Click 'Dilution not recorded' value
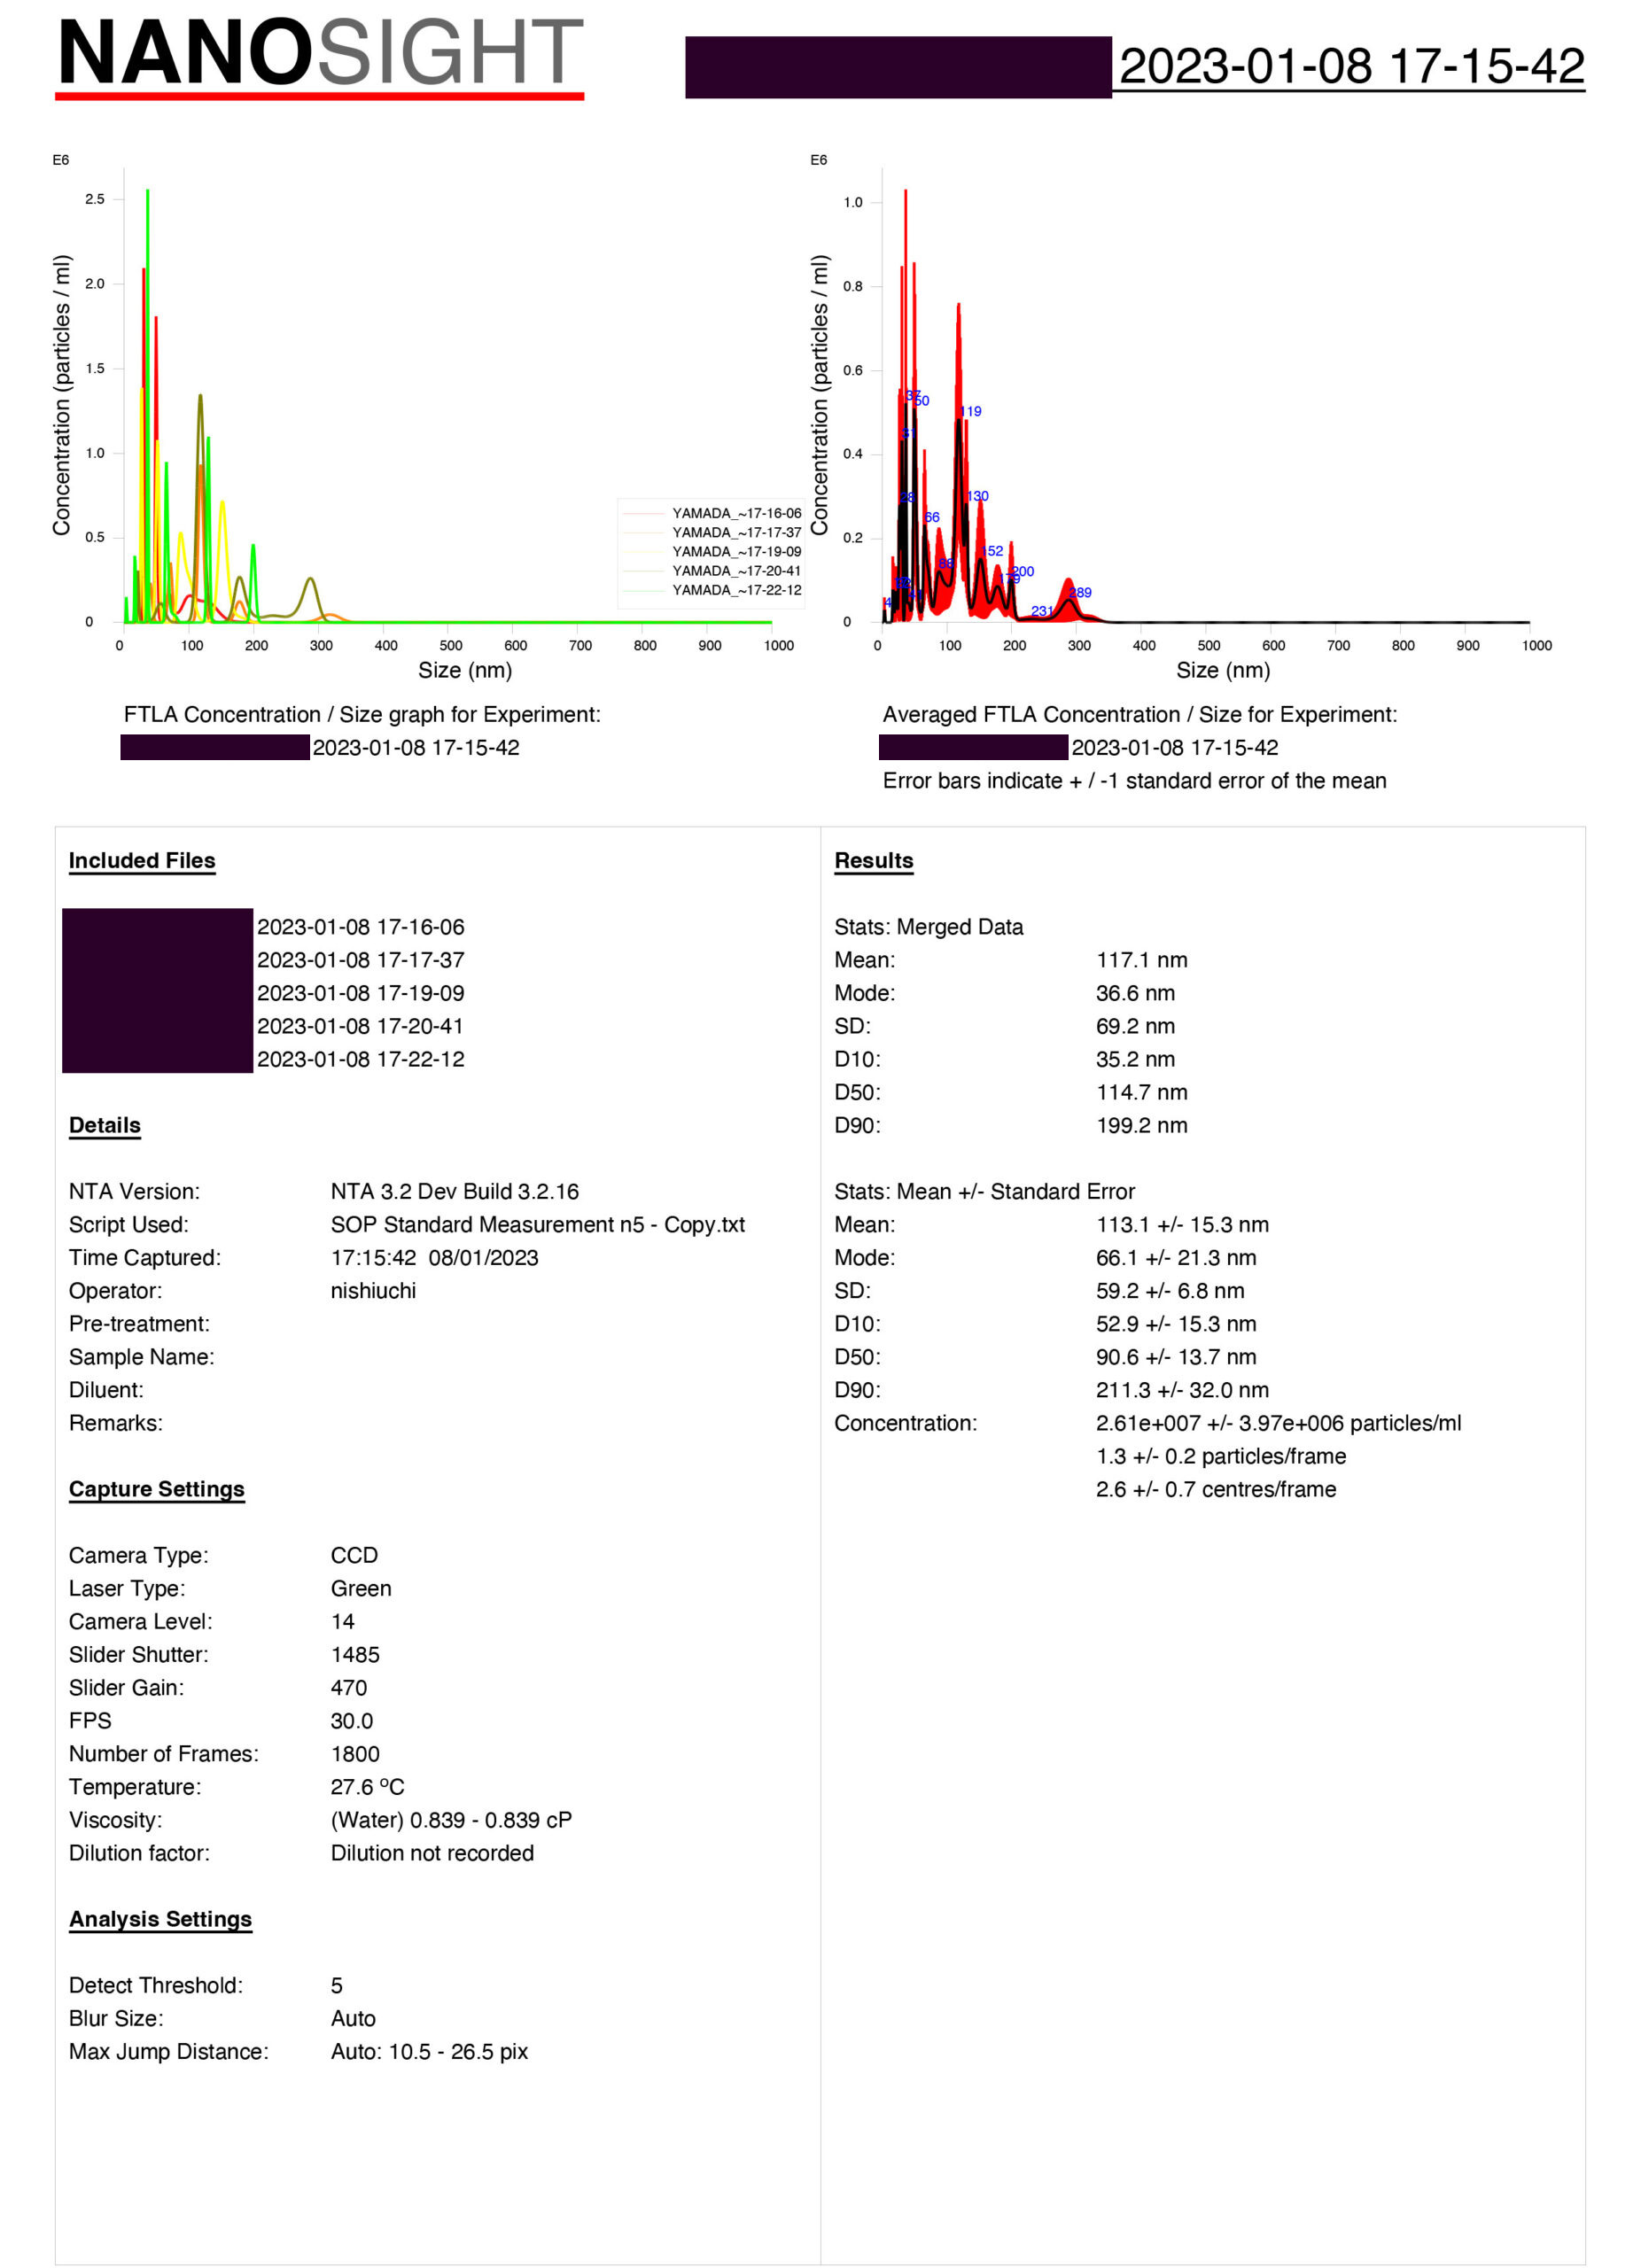This screenshot has width=1641, height=2268. tap(432, 1852)
